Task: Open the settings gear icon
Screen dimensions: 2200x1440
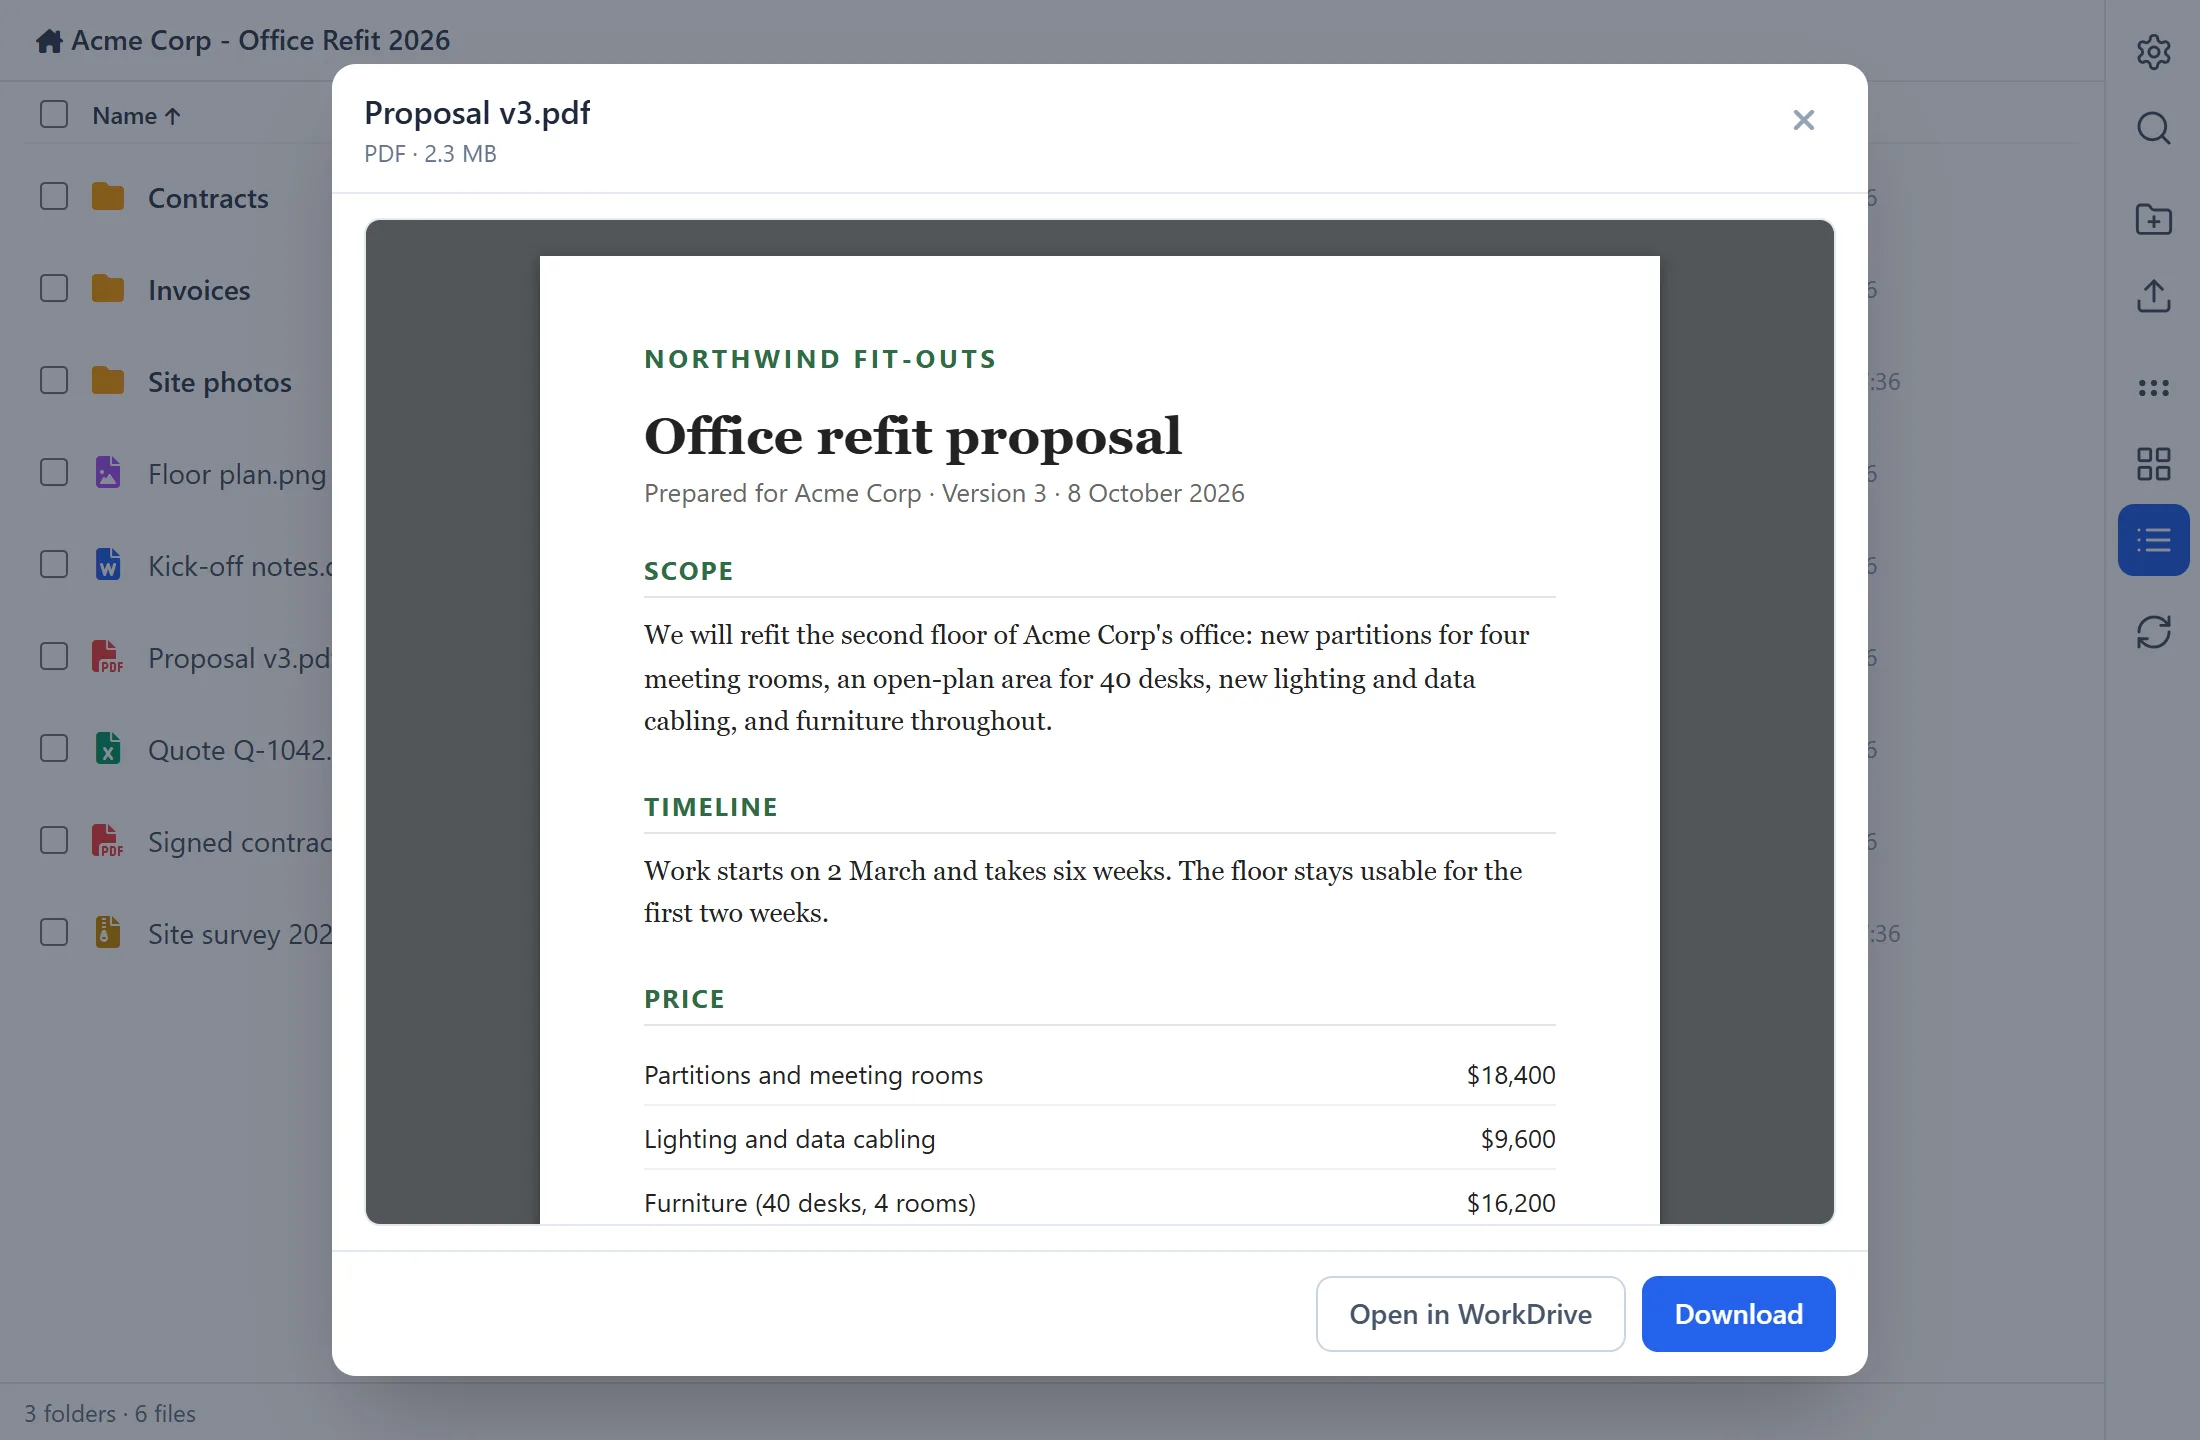Action: pos(2153,52)
